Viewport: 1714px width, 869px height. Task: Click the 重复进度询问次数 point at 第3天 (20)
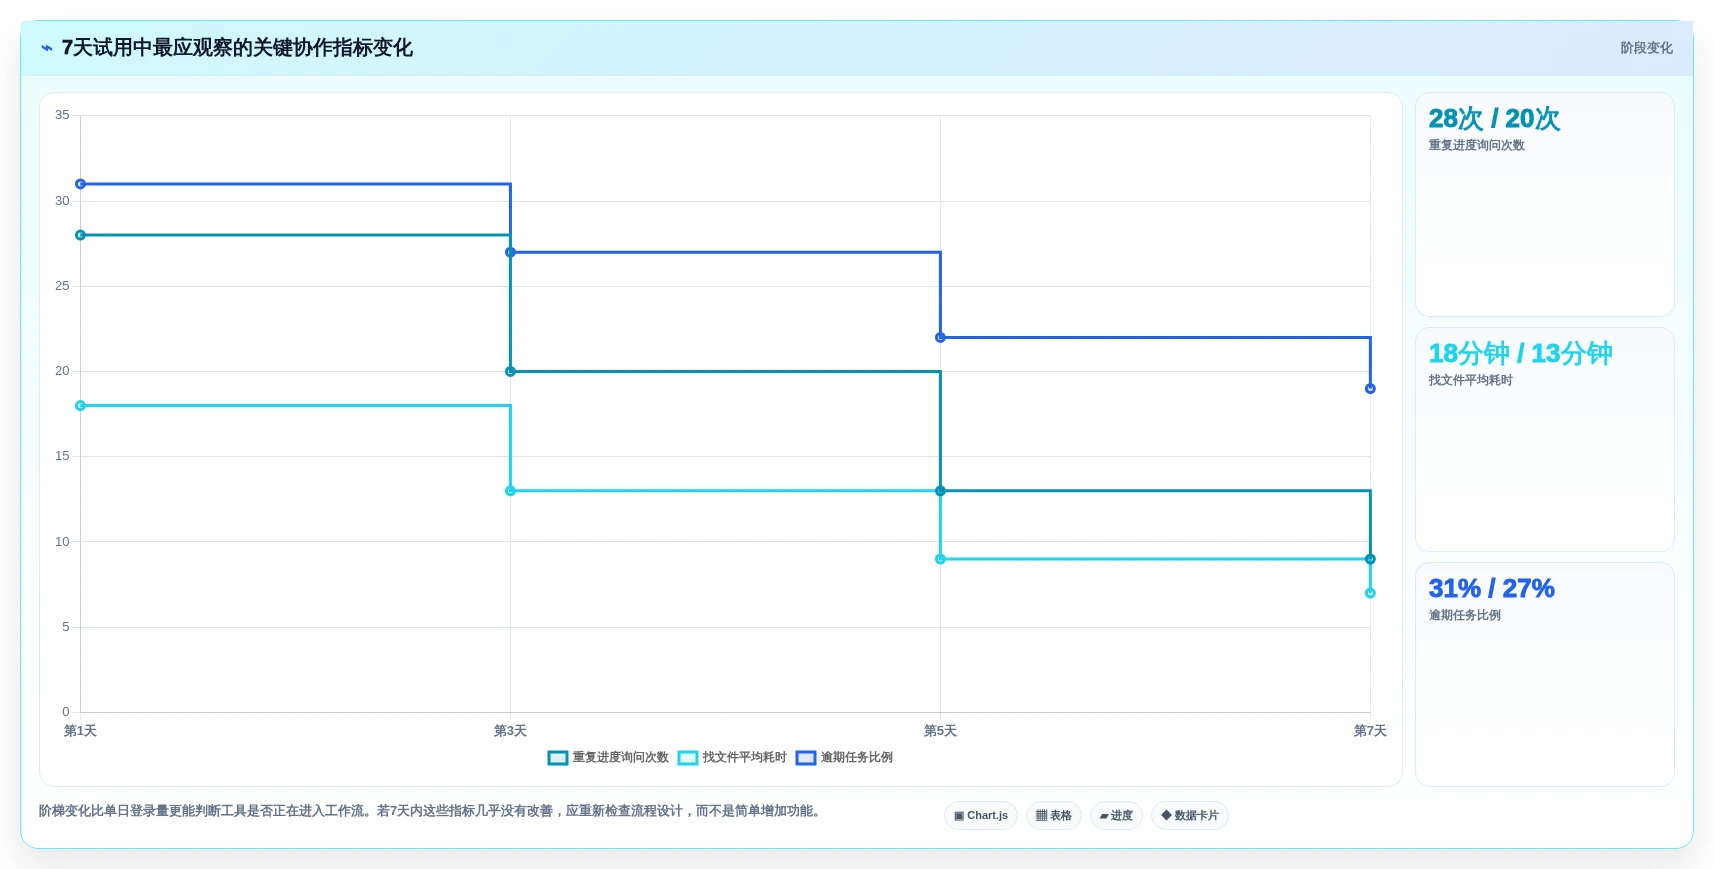511,372
